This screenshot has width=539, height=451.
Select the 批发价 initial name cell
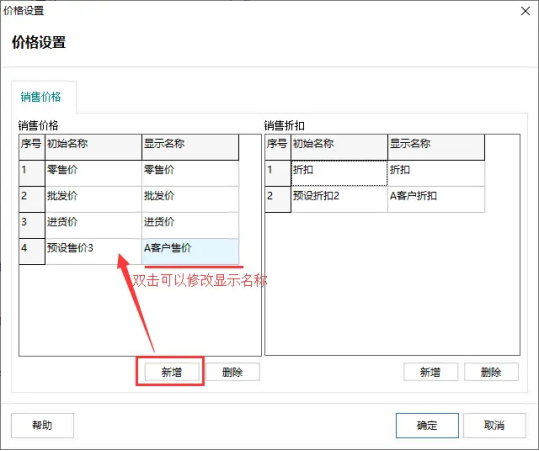(93, 199)
